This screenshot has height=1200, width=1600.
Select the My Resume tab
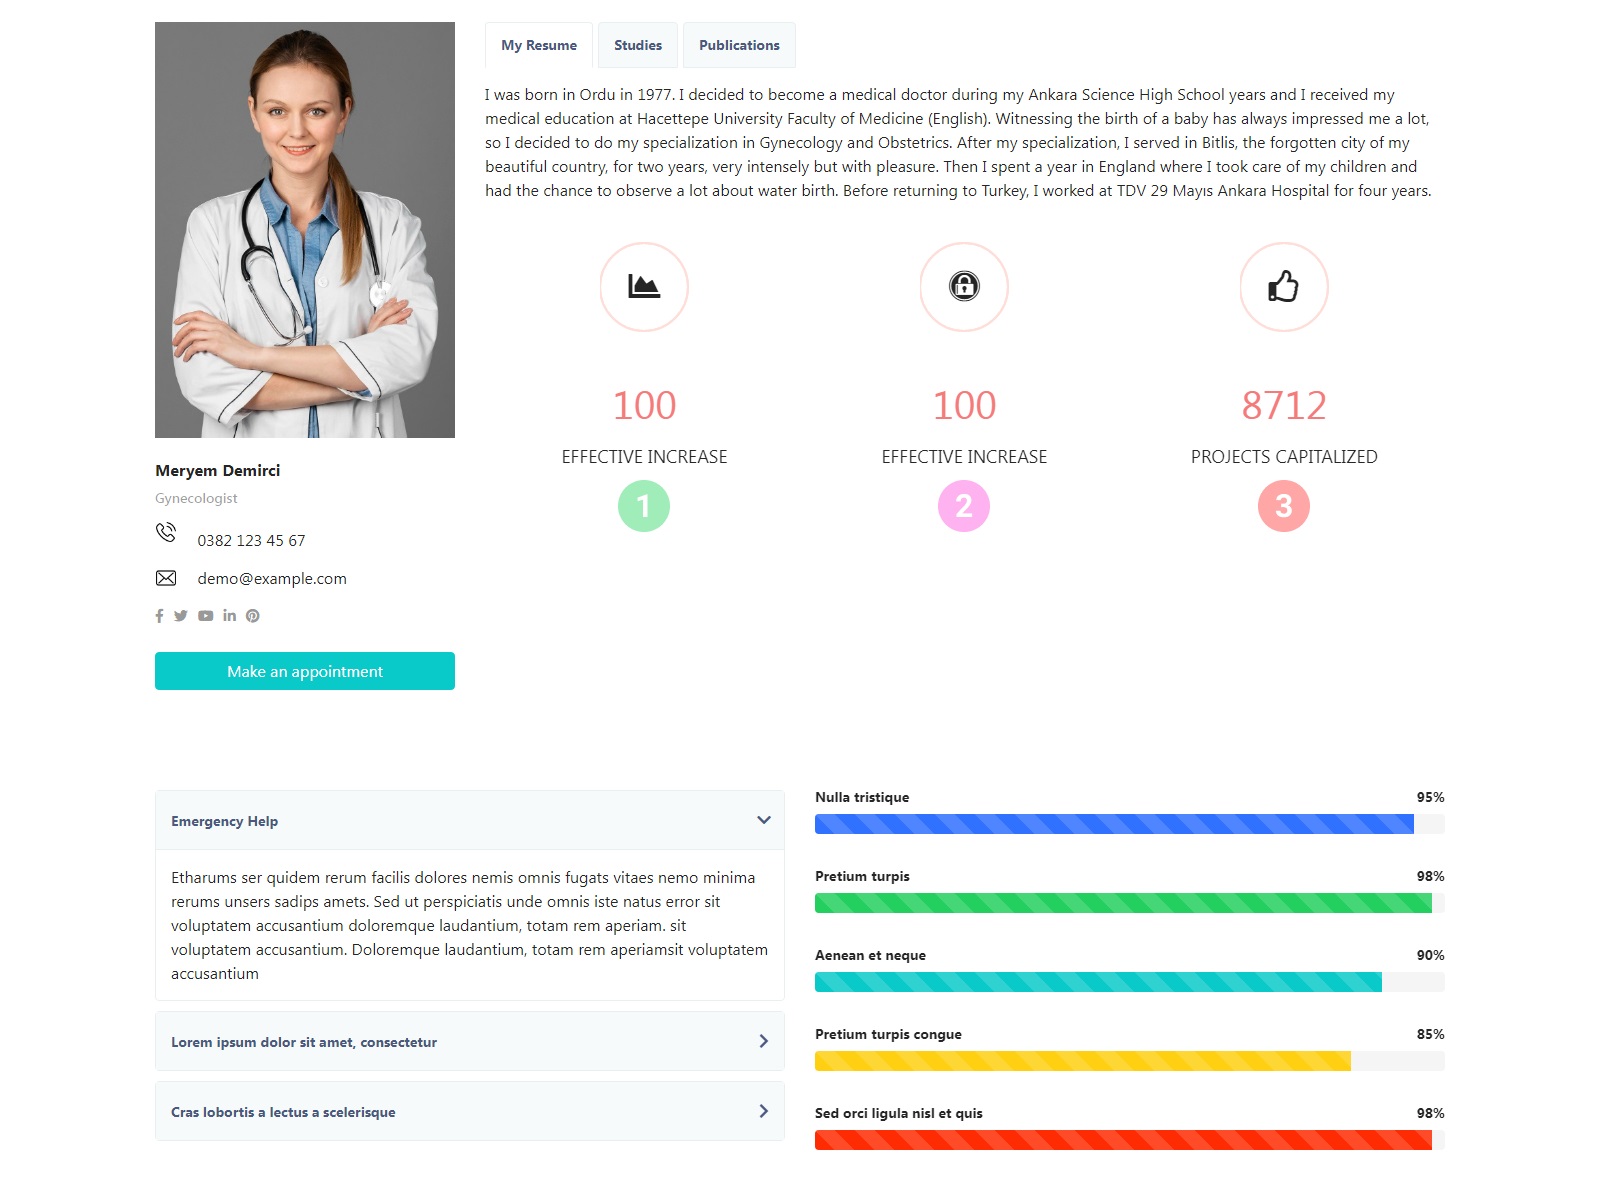(539, 46)
